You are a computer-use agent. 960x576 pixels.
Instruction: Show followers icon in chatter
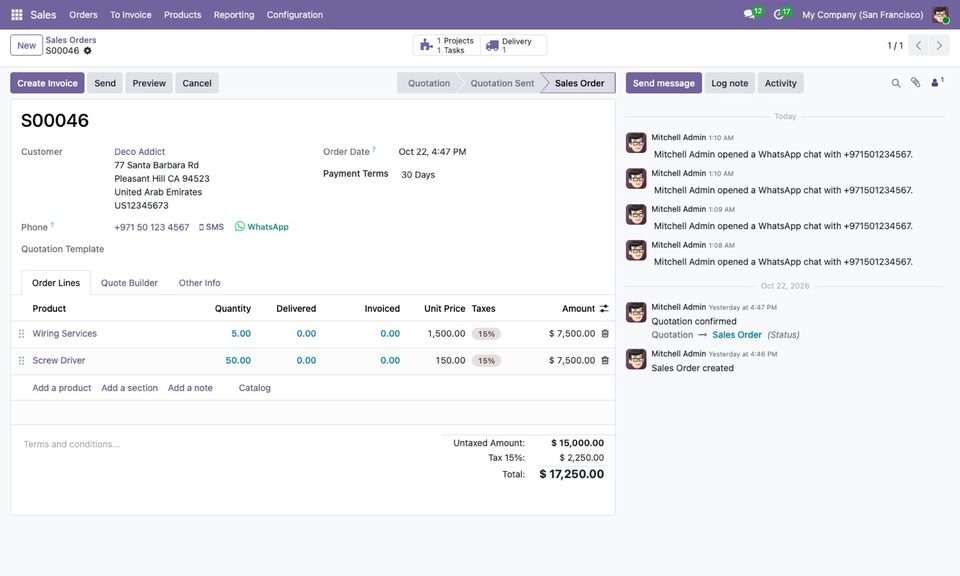937,82
